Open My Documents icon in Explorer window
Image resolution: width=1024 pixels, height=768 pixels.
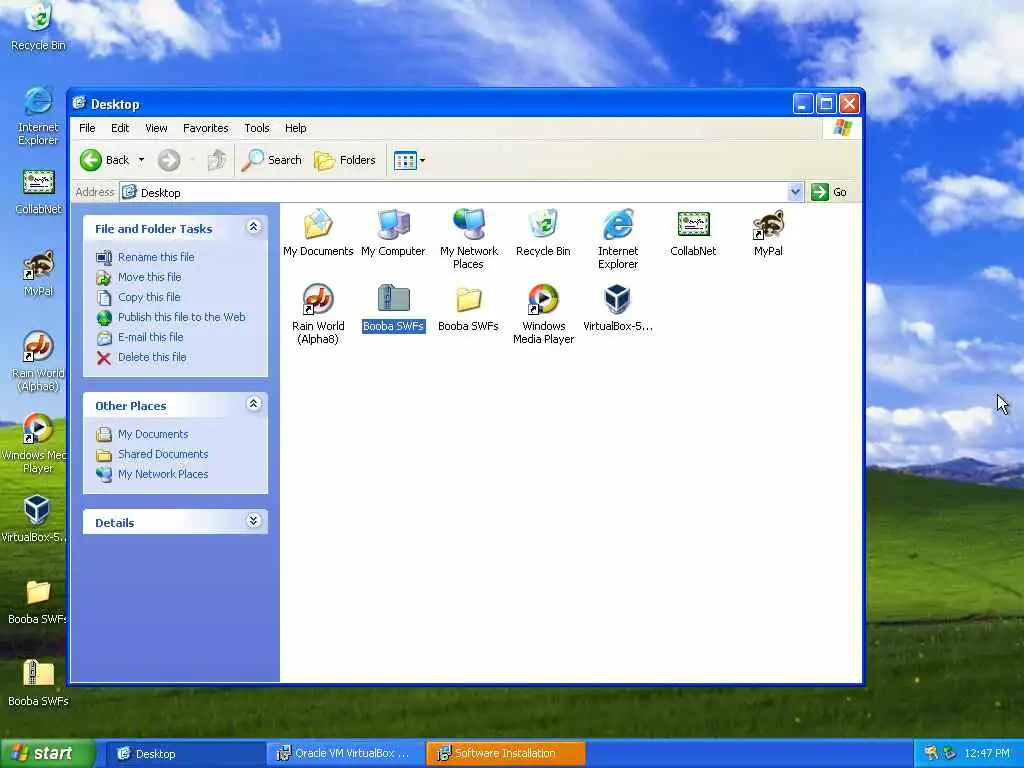point(318,225)
